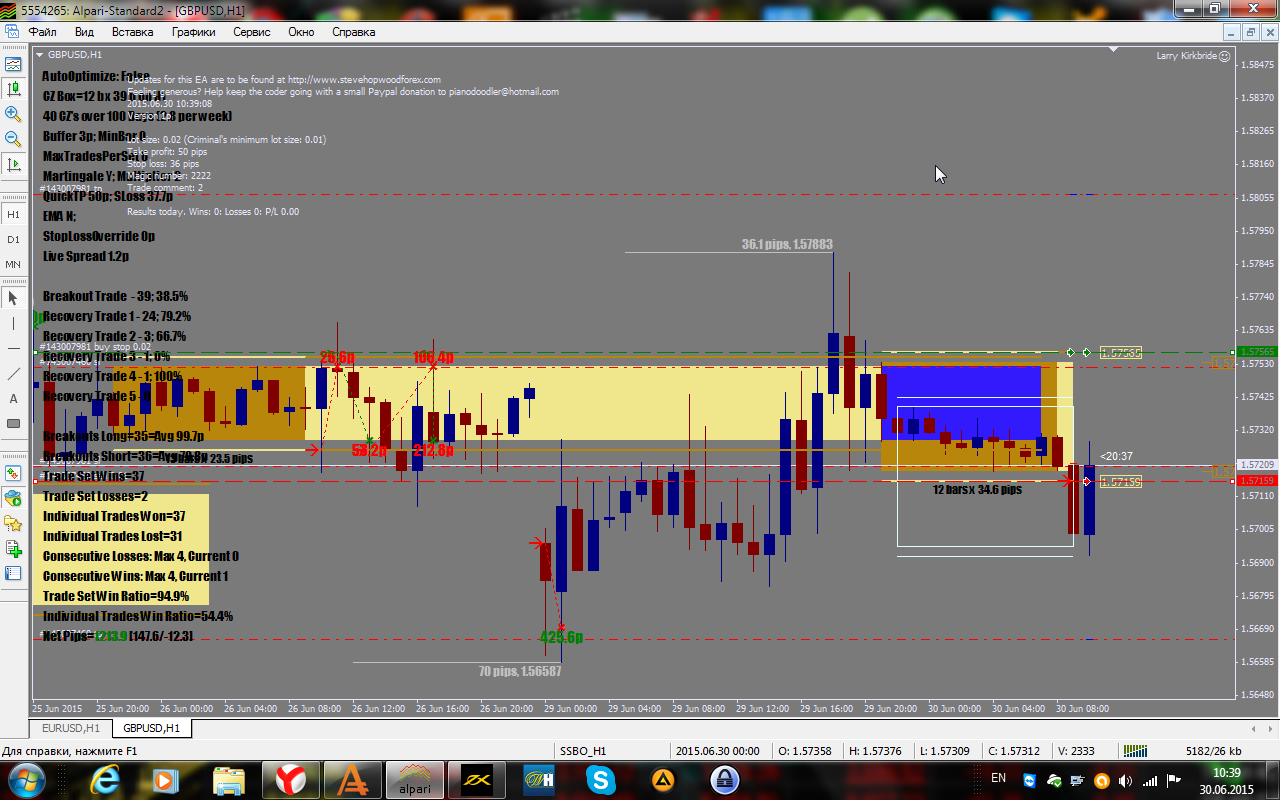Click the red 106.4p label
This screenshot has width=1280, height=800.
pyautogui.click(x=433, y=357)
